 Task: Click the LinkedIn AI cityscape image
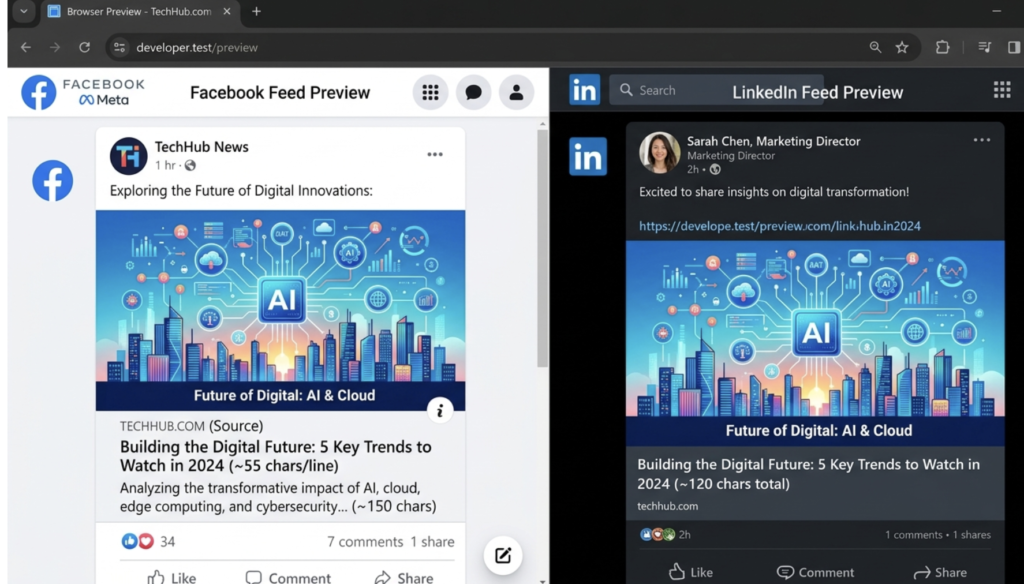click(815, 343)
